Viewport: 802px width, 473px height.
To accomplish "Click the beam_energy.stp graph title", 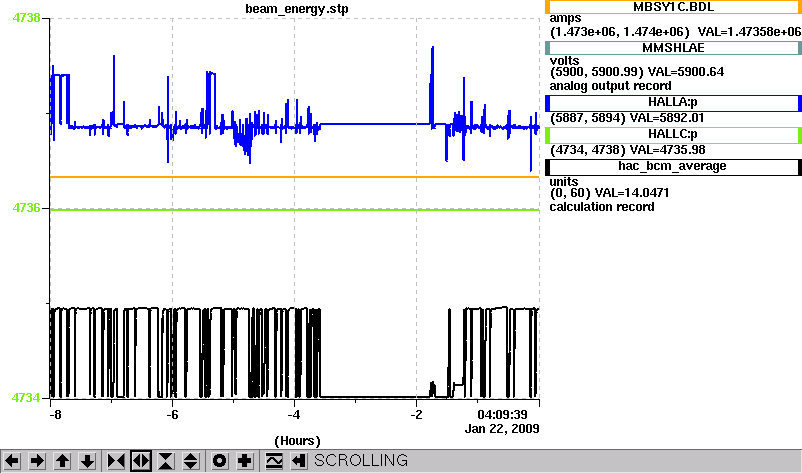I will (297, 9).
